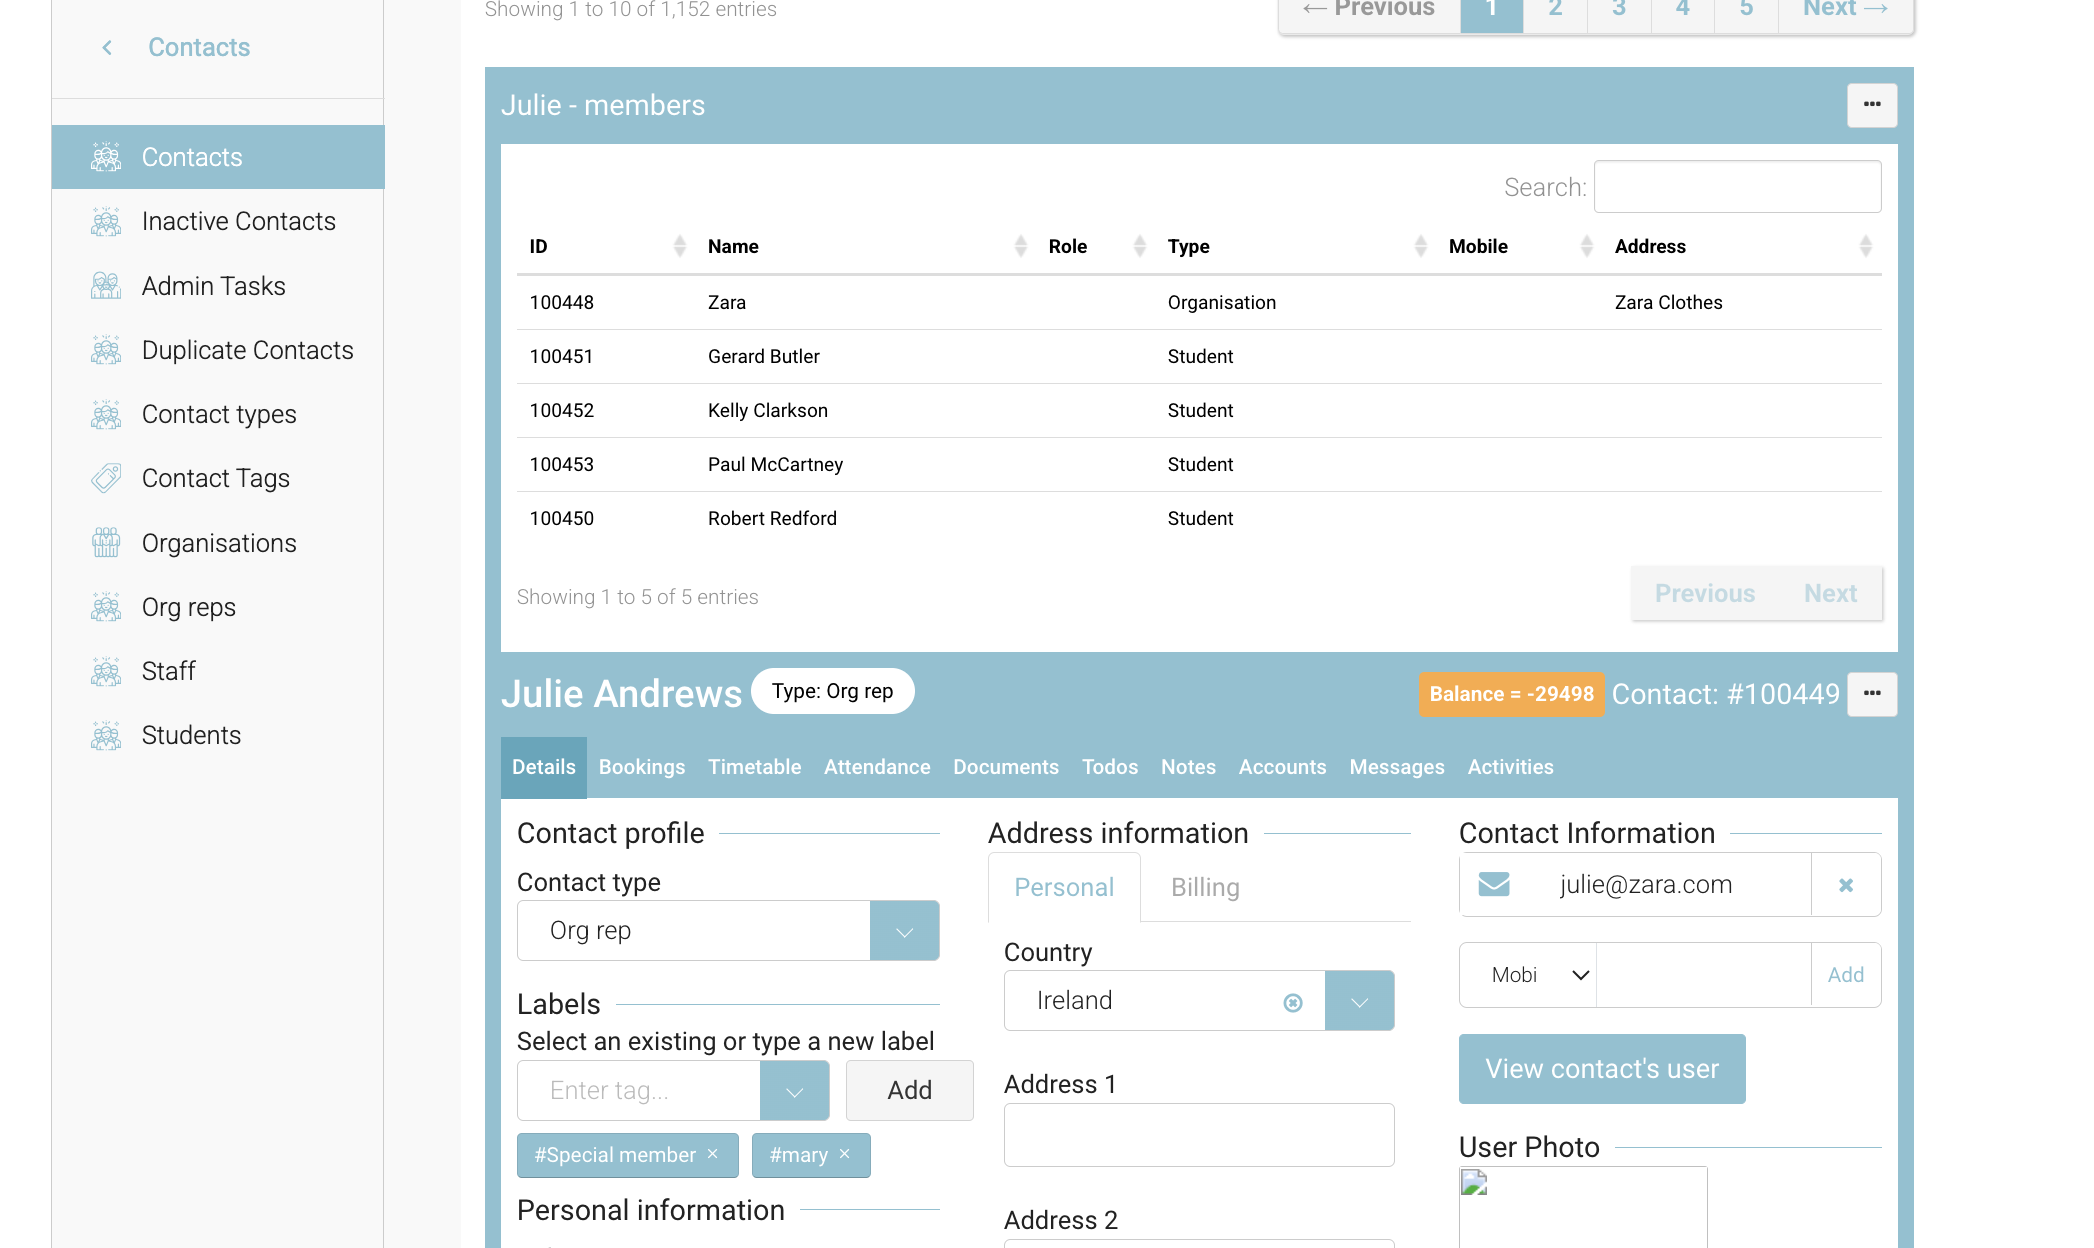Remove the julie@zara.com email entry
This screenshot has width=2094, height=1248.
point(1845,885)
